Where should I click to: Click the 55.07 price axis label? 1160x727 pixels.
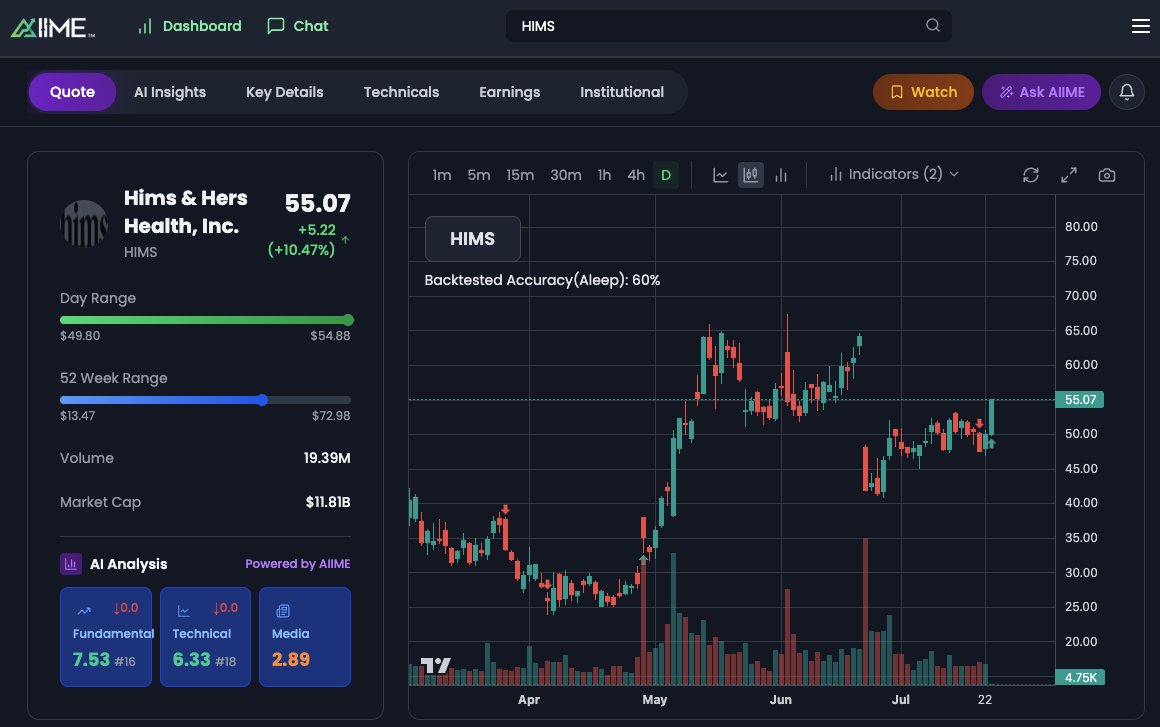(1079, 399)
